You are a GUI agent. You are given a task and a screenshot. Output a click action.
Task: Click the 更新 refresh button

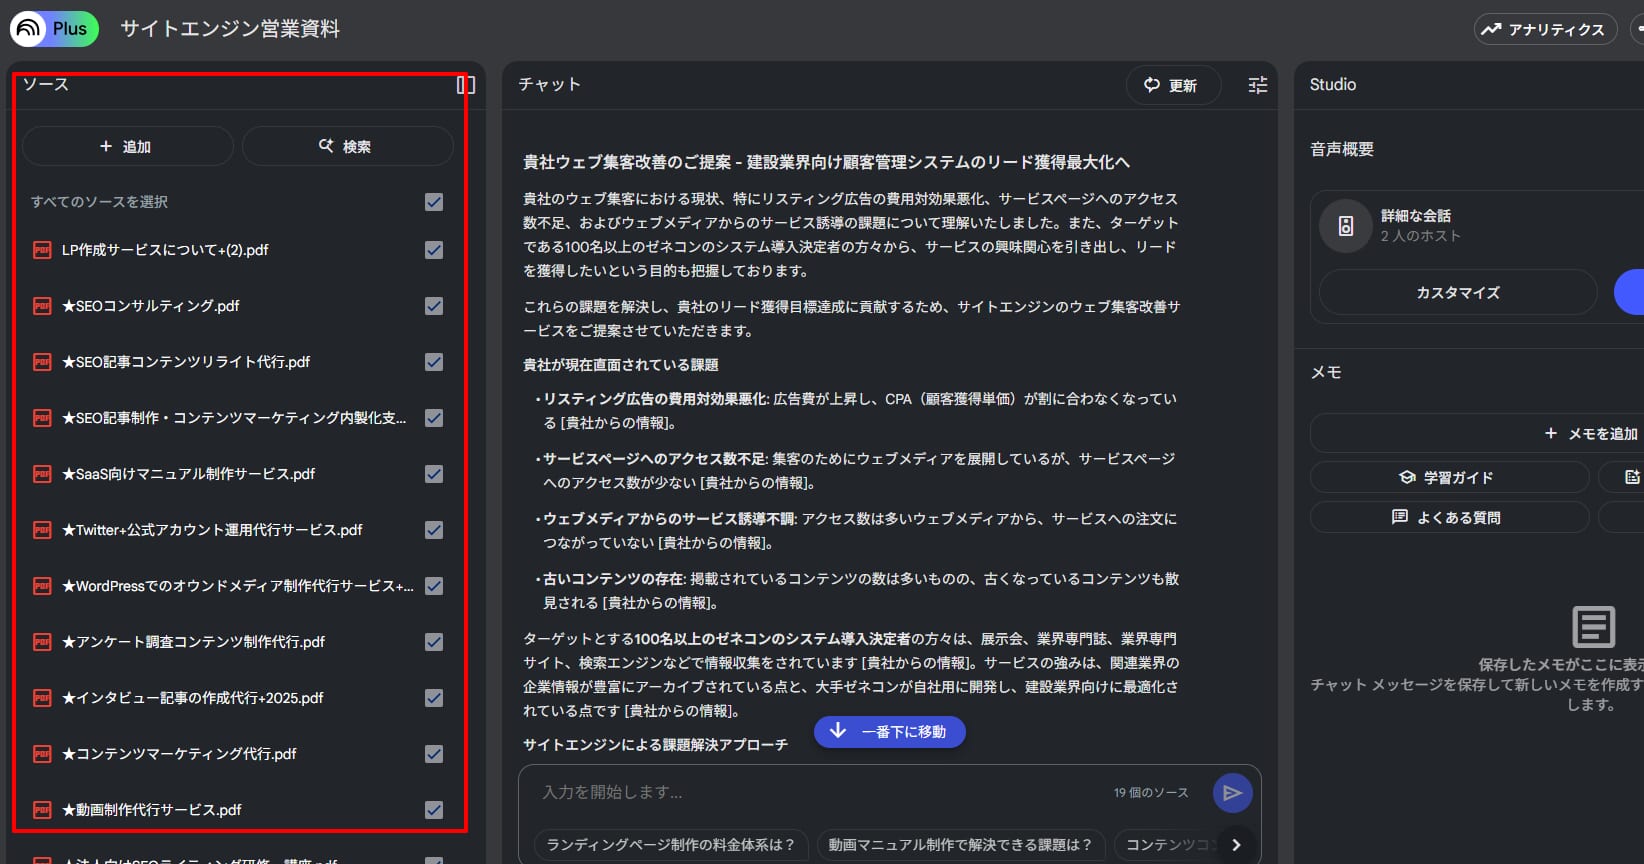pyautogui.click(x=1173, y=85)
